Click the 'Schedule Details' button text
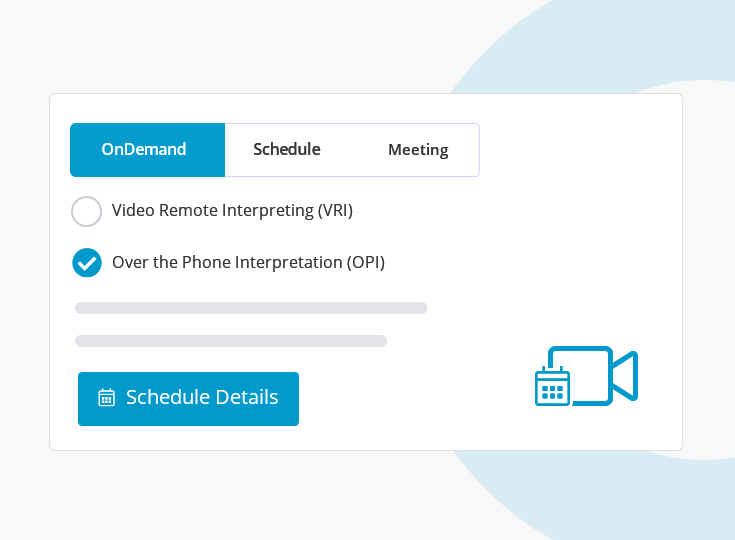735x540 pixels. tap(202, 398)
